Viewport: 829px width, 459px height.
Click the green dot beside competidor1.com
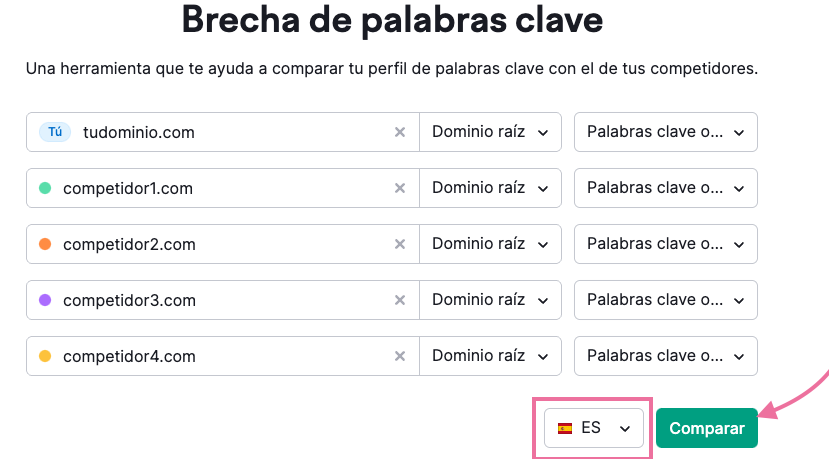(45, 188)
